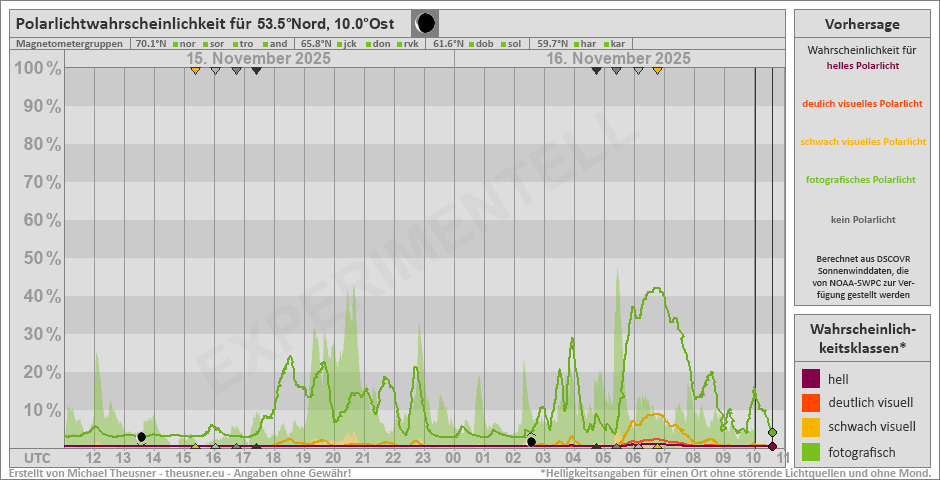
Task: Click the 'Vorhersage' panel heading
Action: 862,24
